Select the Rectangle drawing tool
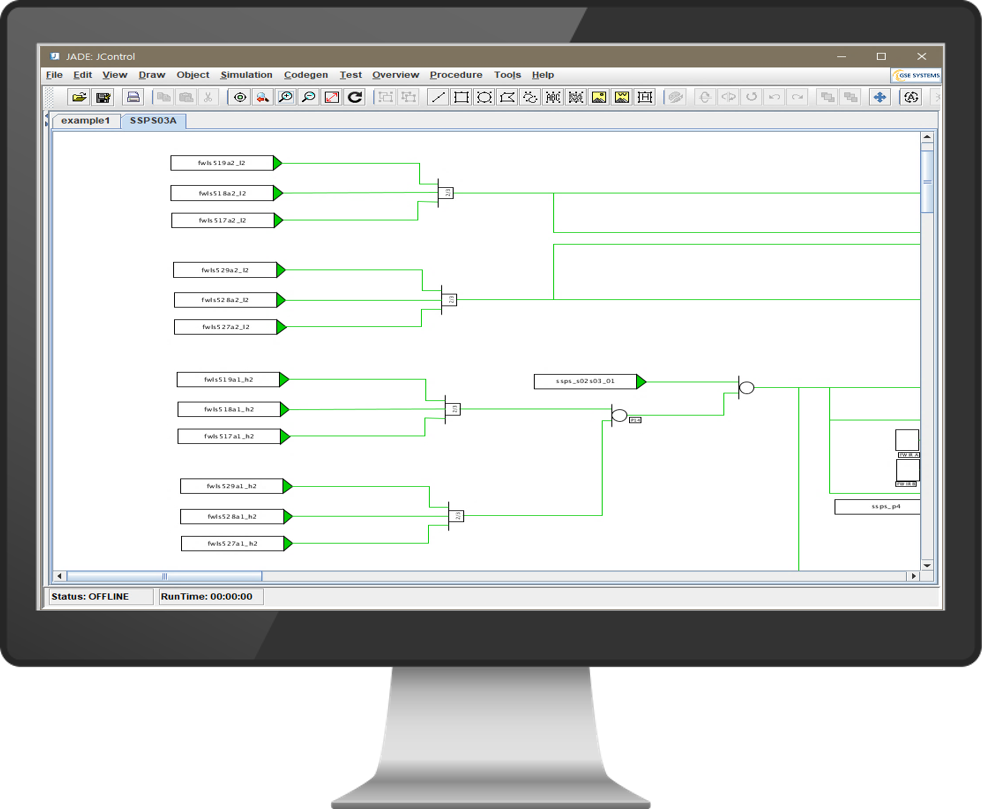Image resolution: width=983 pixels, height=809 pixels. [x=461, y=97]
